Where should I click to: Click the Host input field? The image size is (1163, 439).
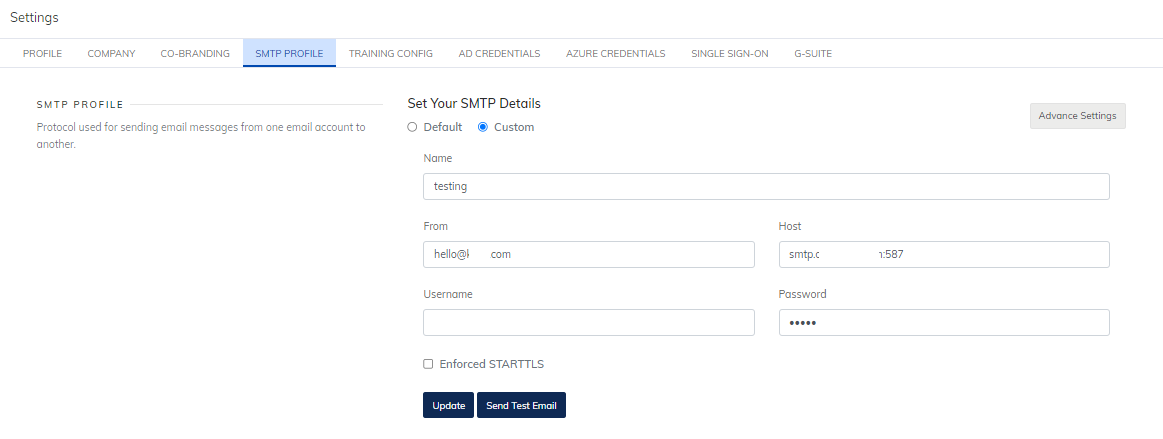tap(944, 254)
